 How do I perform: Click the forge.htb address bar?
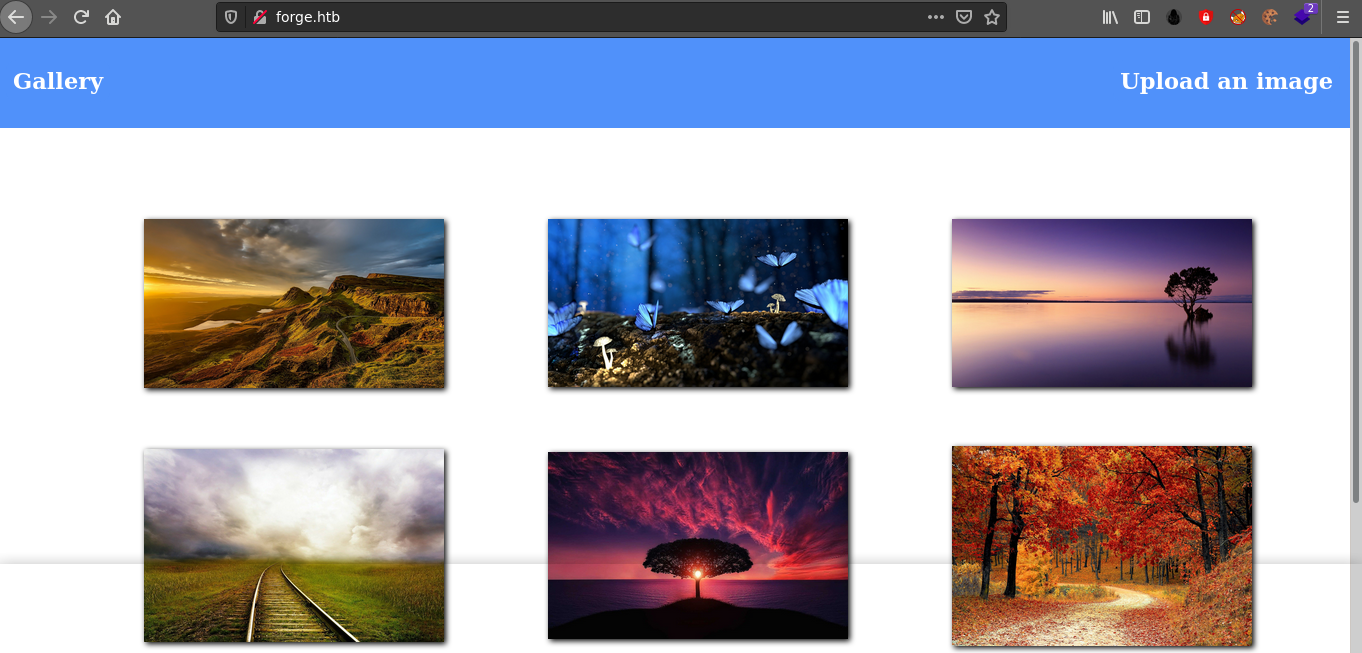click(x=600, y=17)
